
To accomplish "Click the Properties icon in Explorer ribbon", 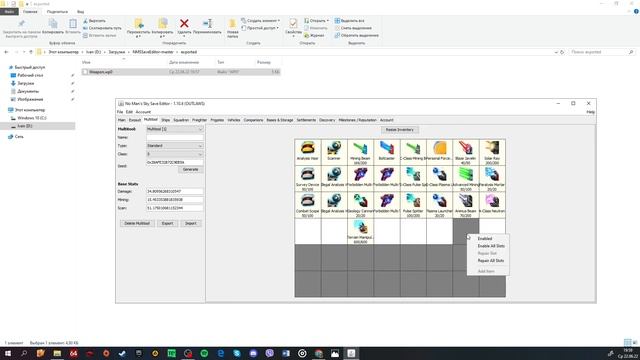I will click(293, 23).
